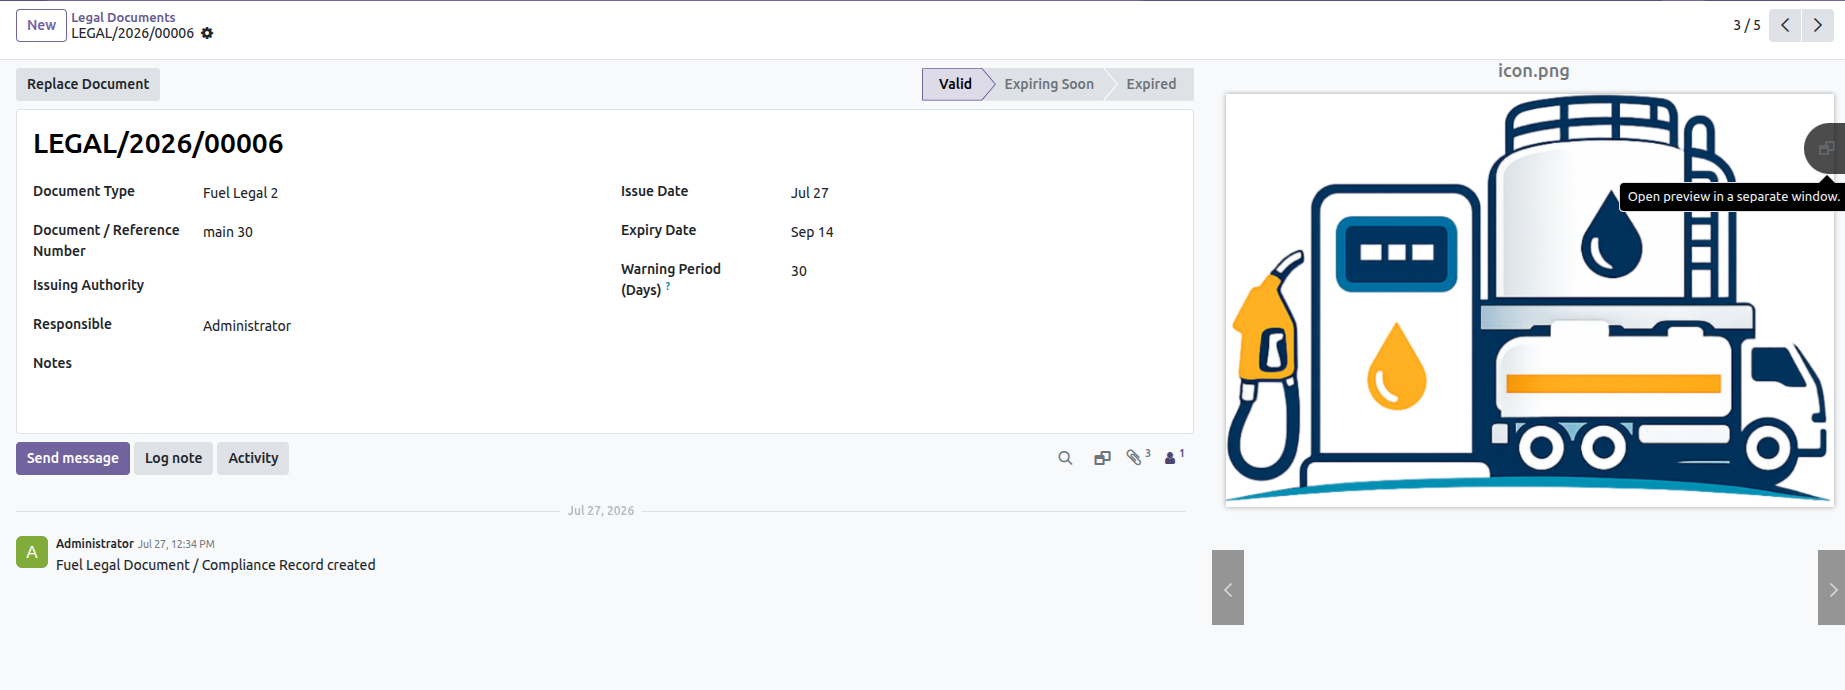Viewport: 1845px width, 690px height.
Task: Click the Administrator name in the chatter message
Action: coord(95,544)
